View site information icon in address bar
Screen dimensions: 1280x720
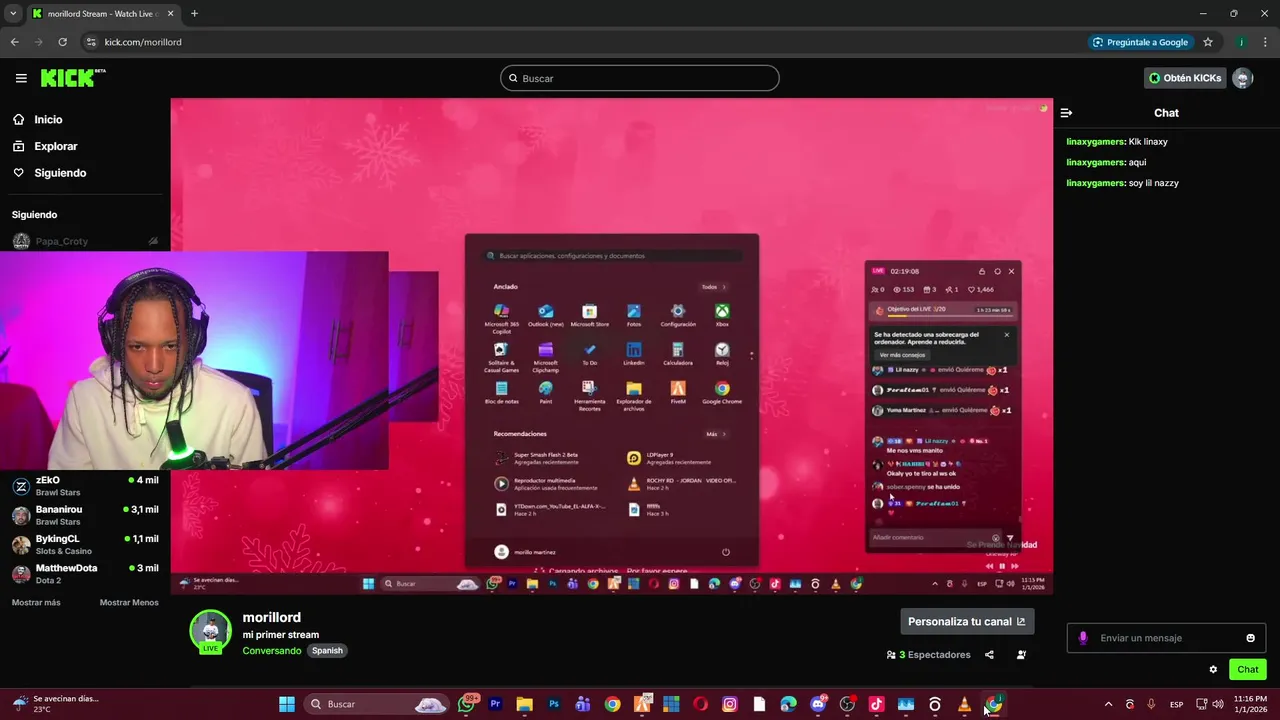[91, 42]
